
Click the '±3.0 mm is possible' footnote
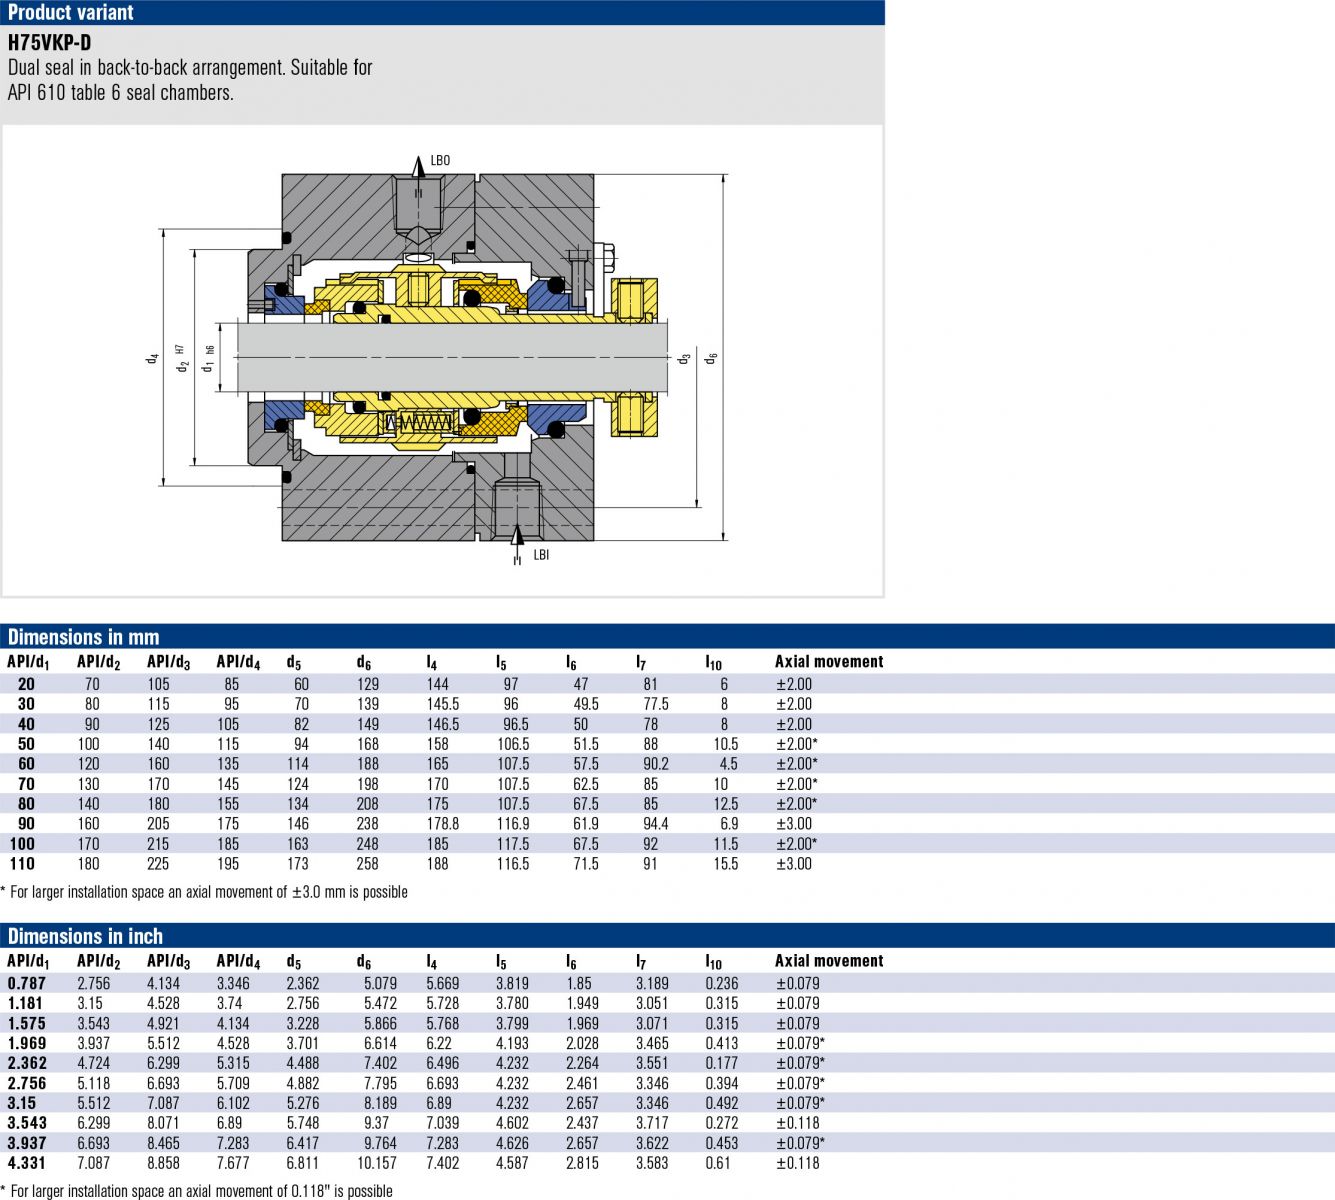pos(349,892)
